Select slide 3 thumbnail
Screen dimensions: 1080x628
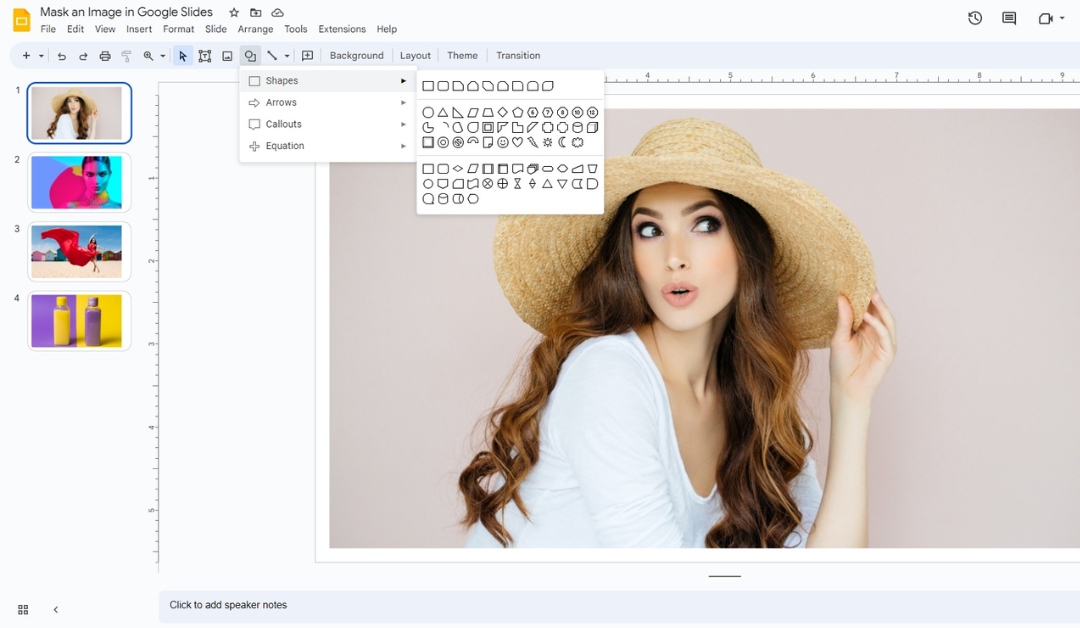coord(79,251)
